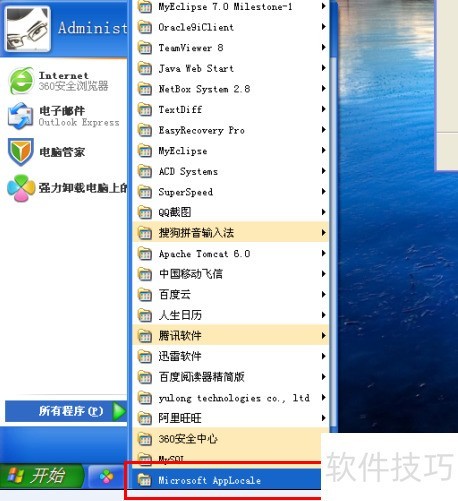
Task: Click folder icon next to 百度云
Action: coord(145,295)
